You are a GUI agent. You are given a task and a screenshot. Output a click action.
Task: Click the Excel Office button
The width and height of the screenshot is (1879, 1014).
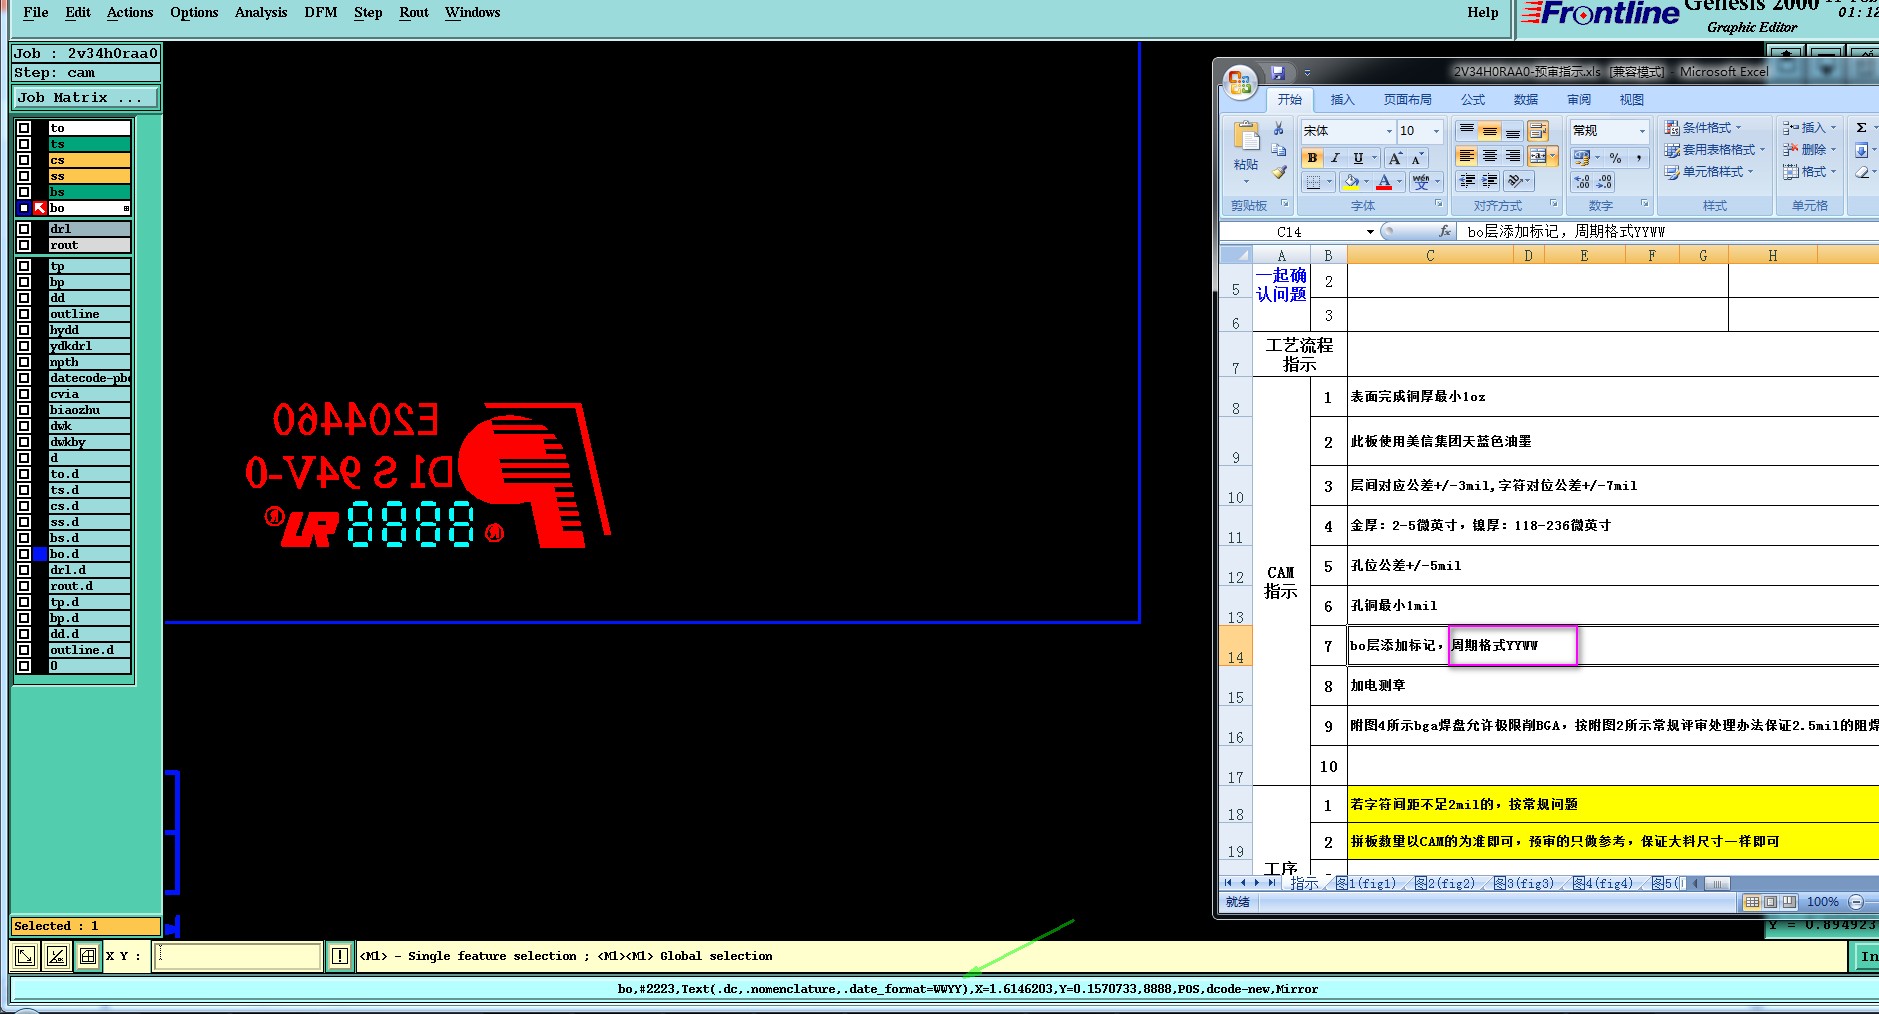[1240, 83]
